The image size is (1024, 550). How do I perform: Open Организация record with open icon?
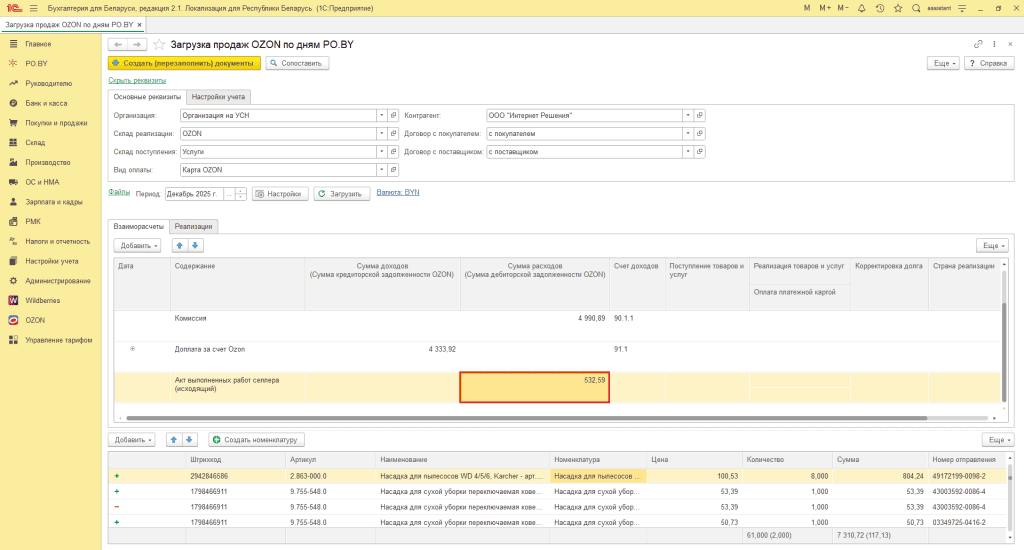click(393, 115)
